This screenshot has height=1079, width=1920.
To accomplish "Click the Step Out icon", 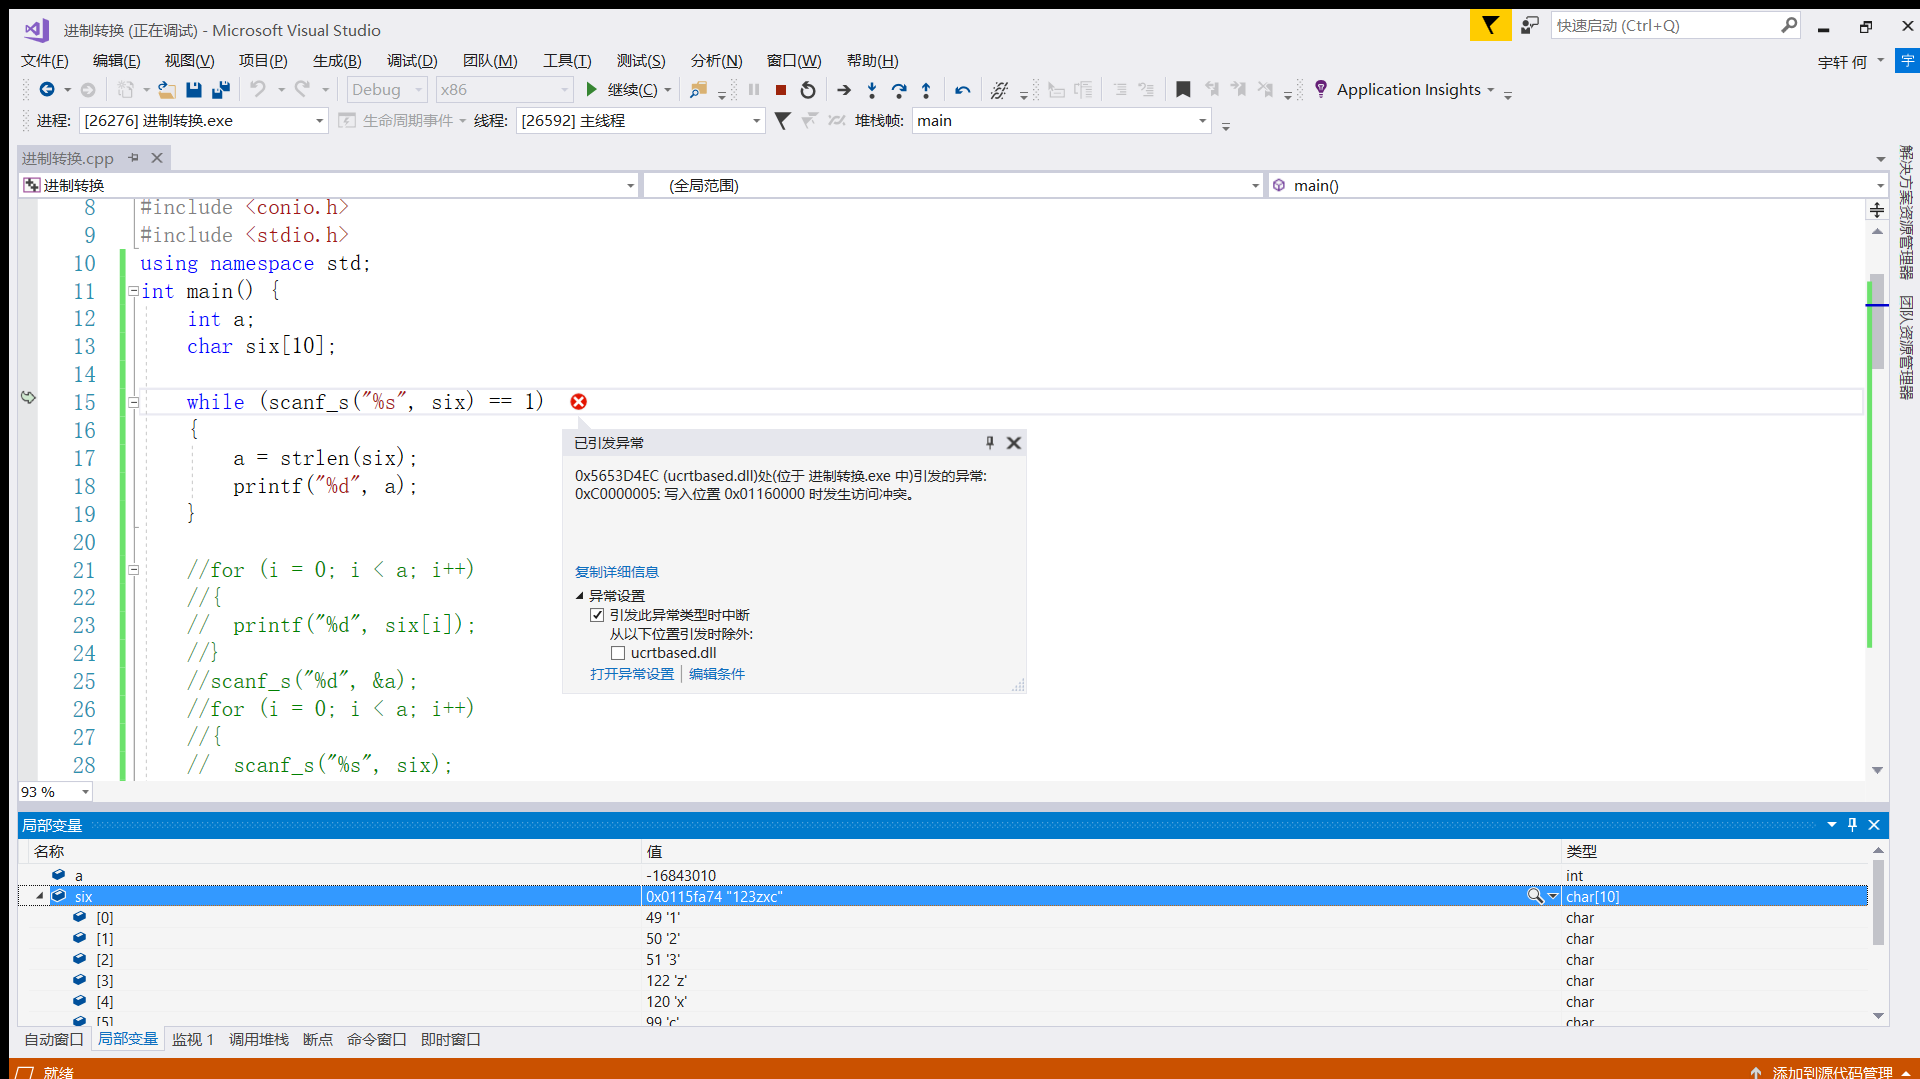I will (x=926, y=90).
